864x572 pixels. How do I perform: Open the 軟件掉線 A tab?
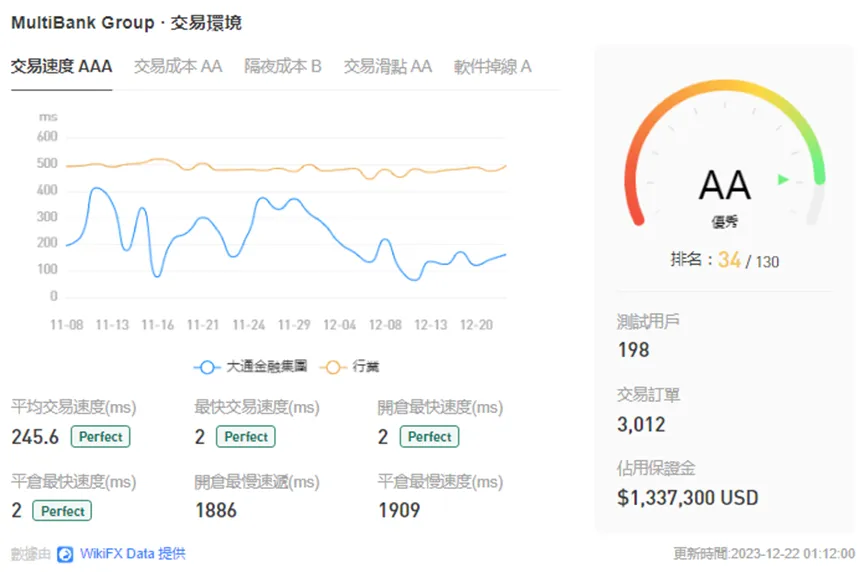492,67
